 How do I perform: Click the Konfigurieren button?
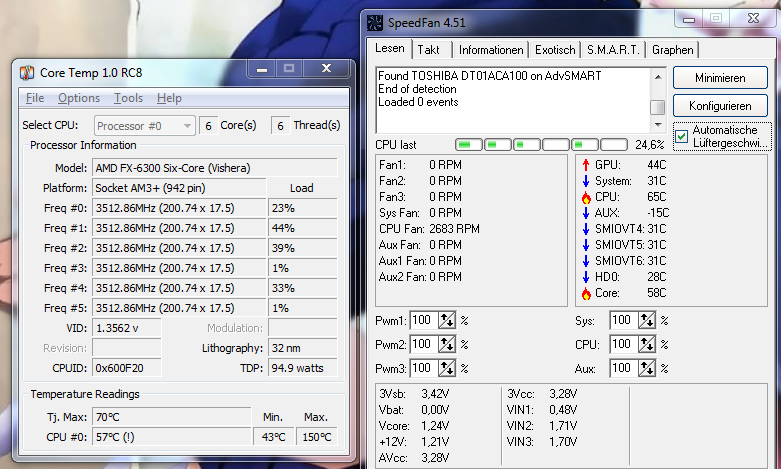coord(720,106)
